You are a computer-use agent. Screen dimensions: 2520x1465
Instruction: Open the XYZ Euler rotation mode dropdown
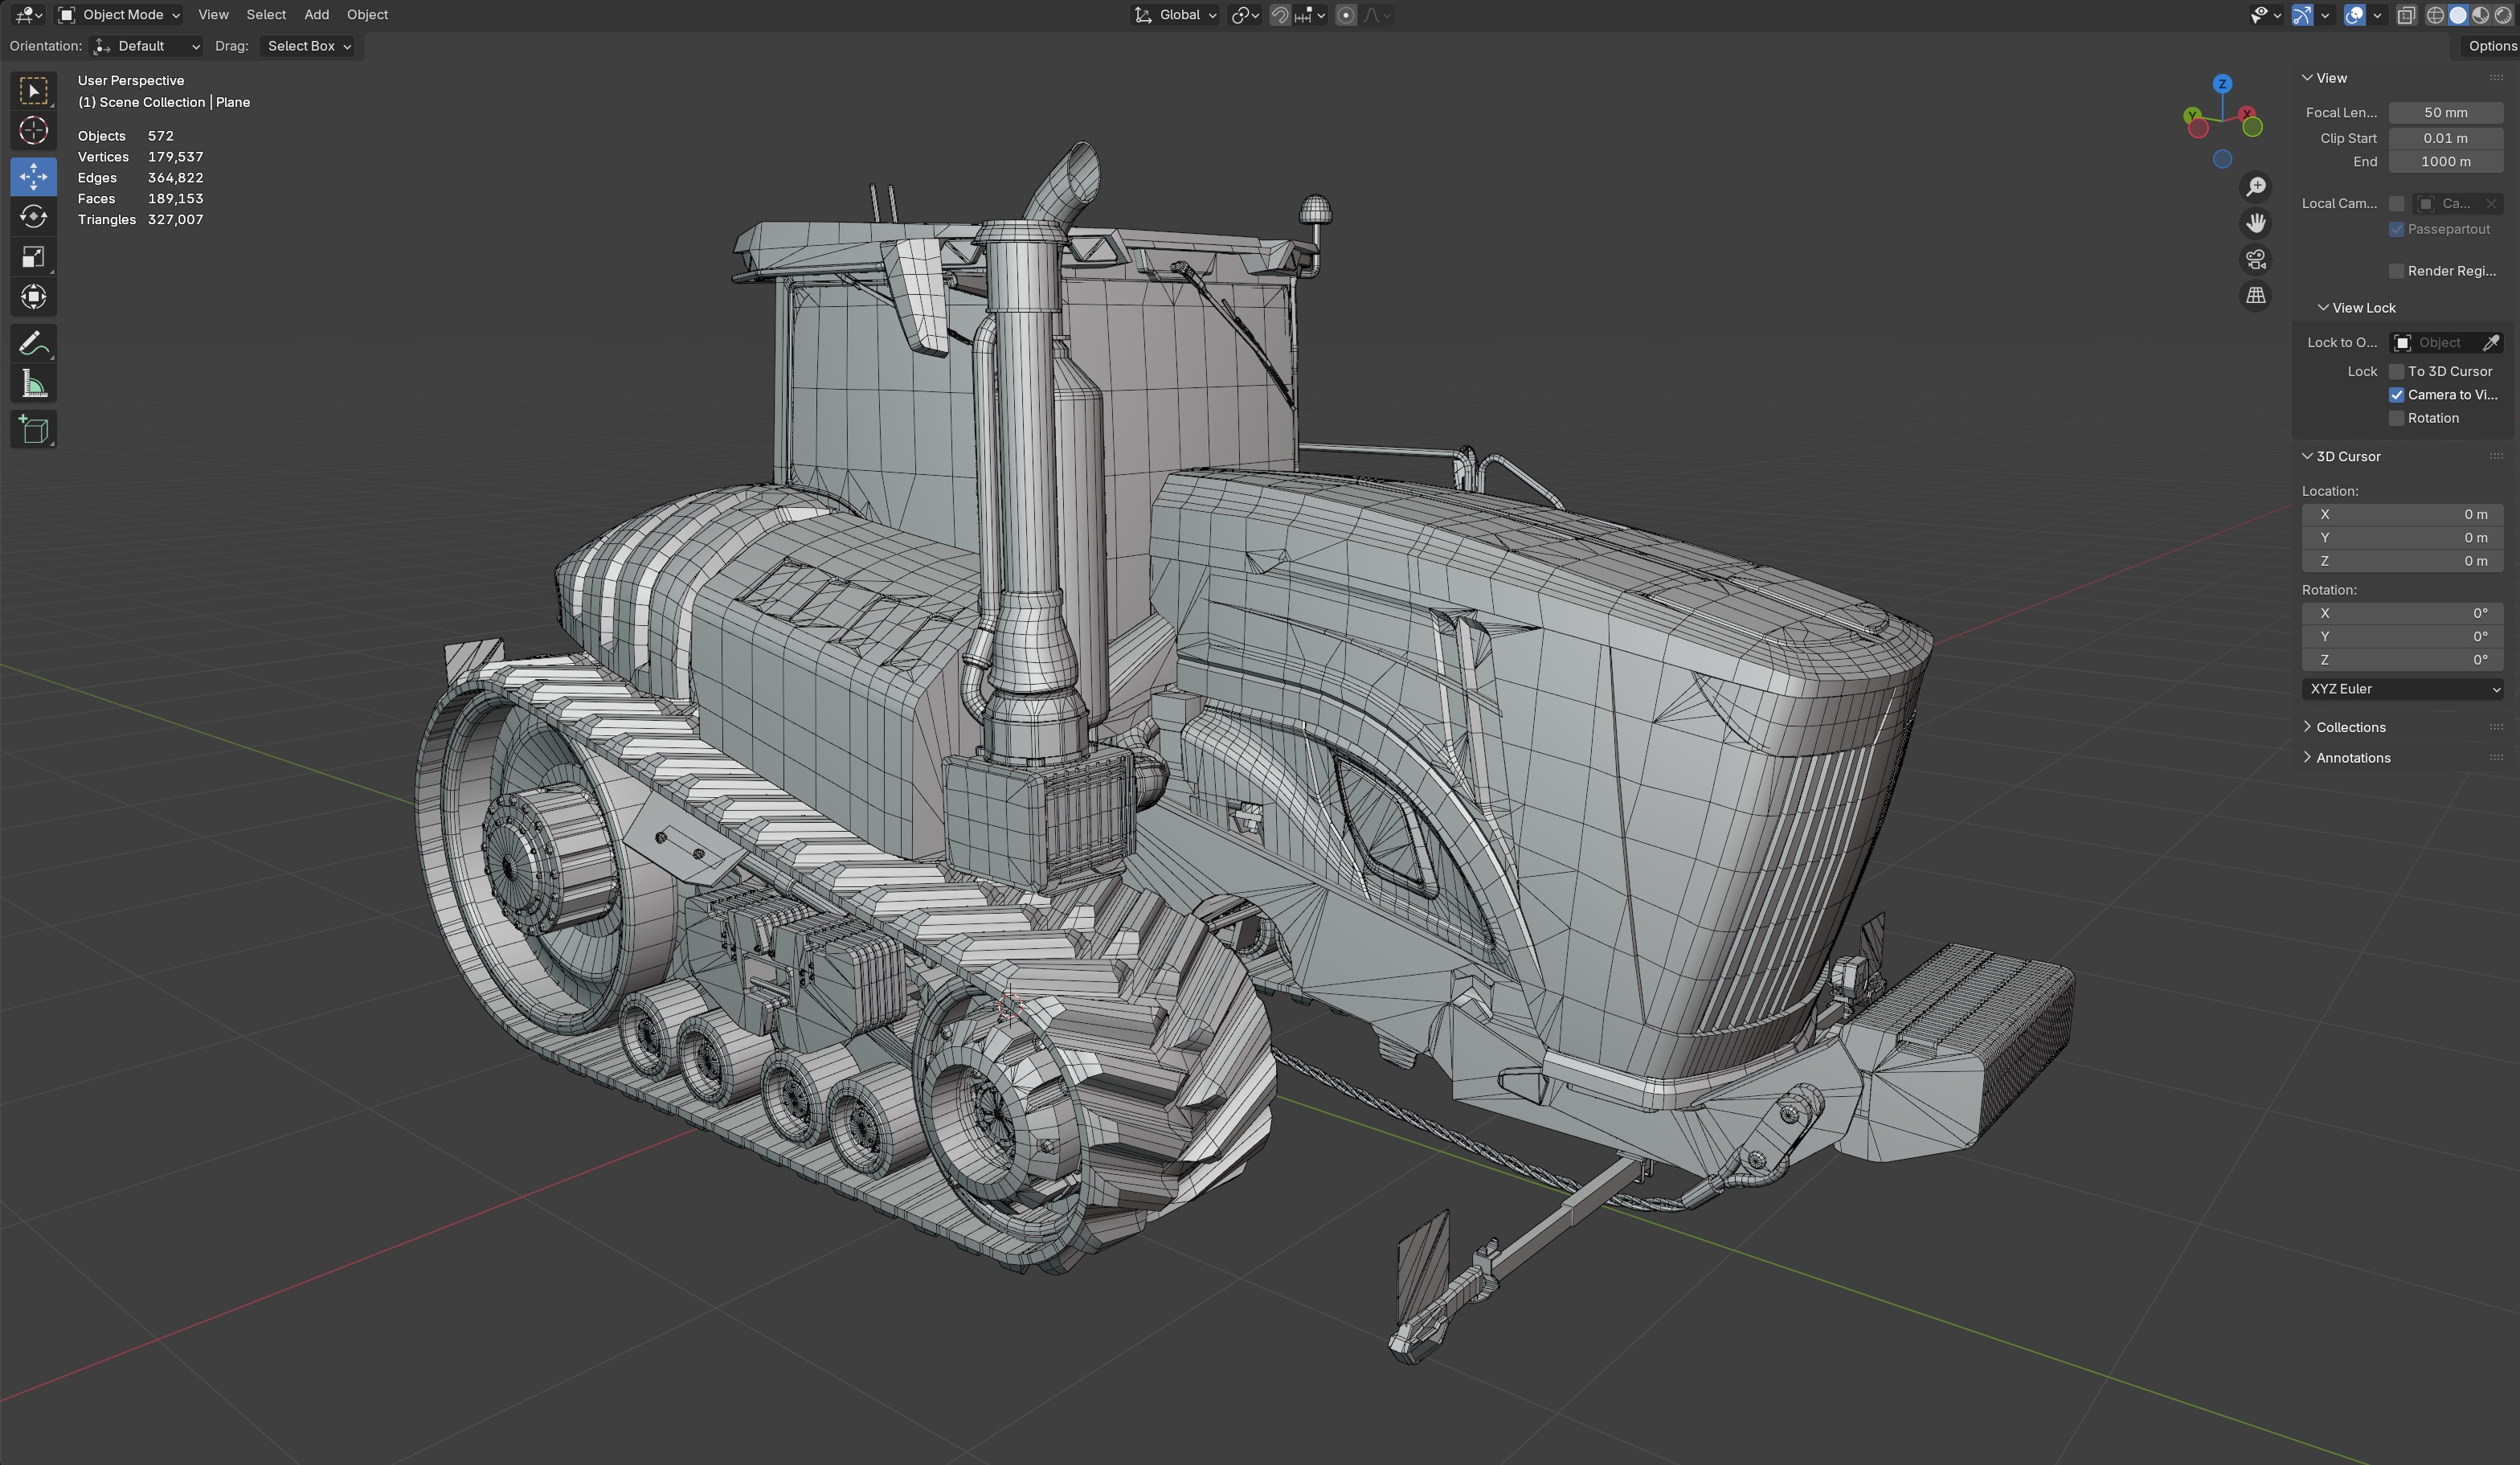click(x=2402, y=689)
